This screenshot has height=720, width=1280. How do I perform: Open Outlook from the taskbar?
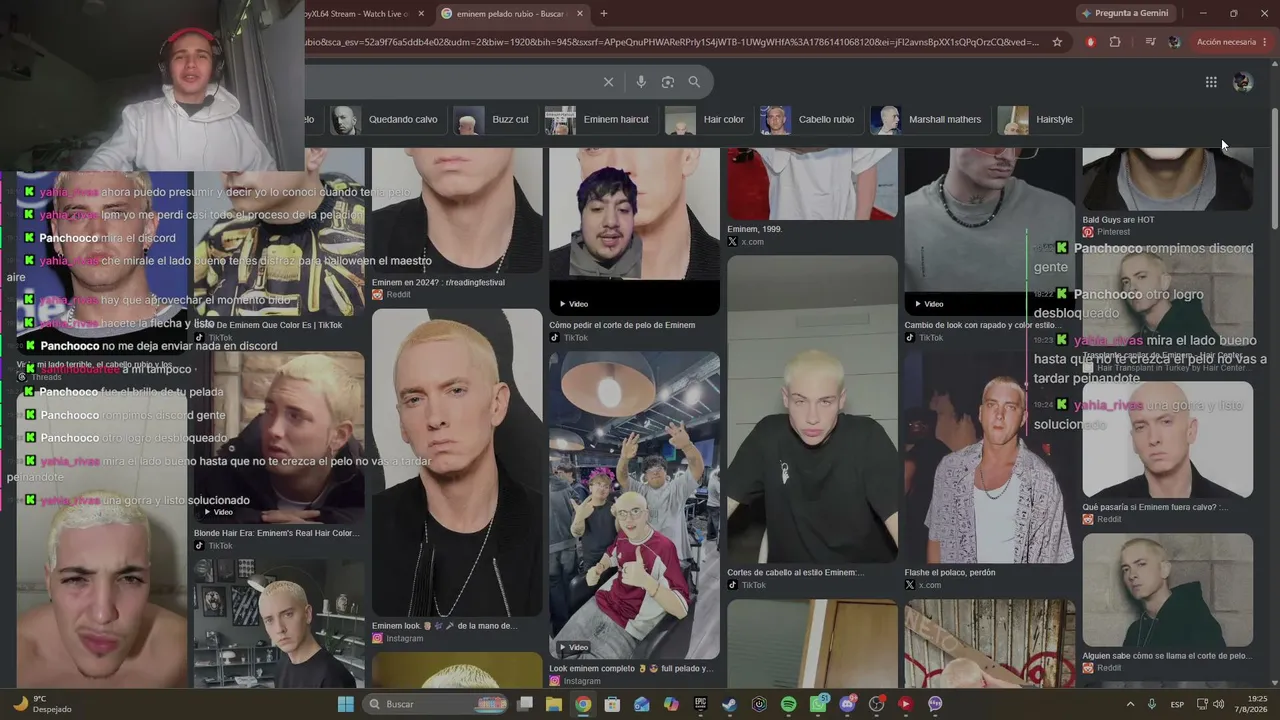[642, 704]
